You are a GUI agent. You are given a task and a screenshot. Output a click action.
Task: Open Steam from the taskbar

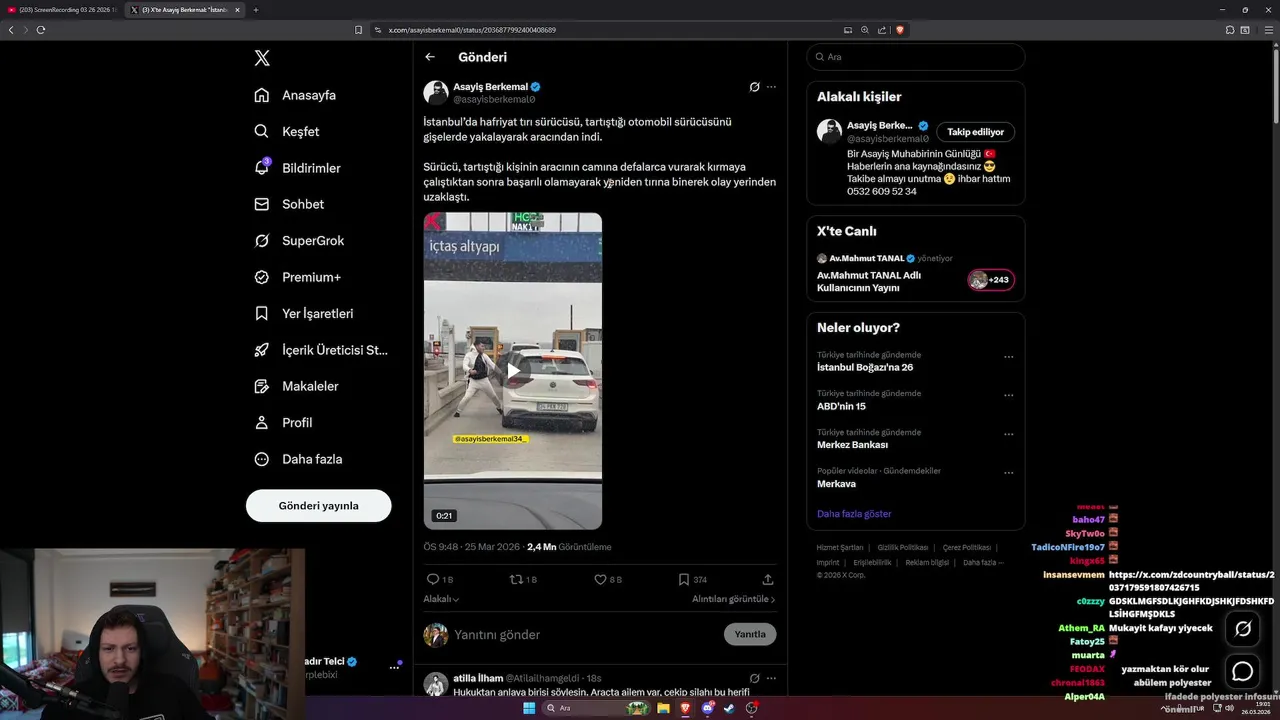tap(730, 708)
